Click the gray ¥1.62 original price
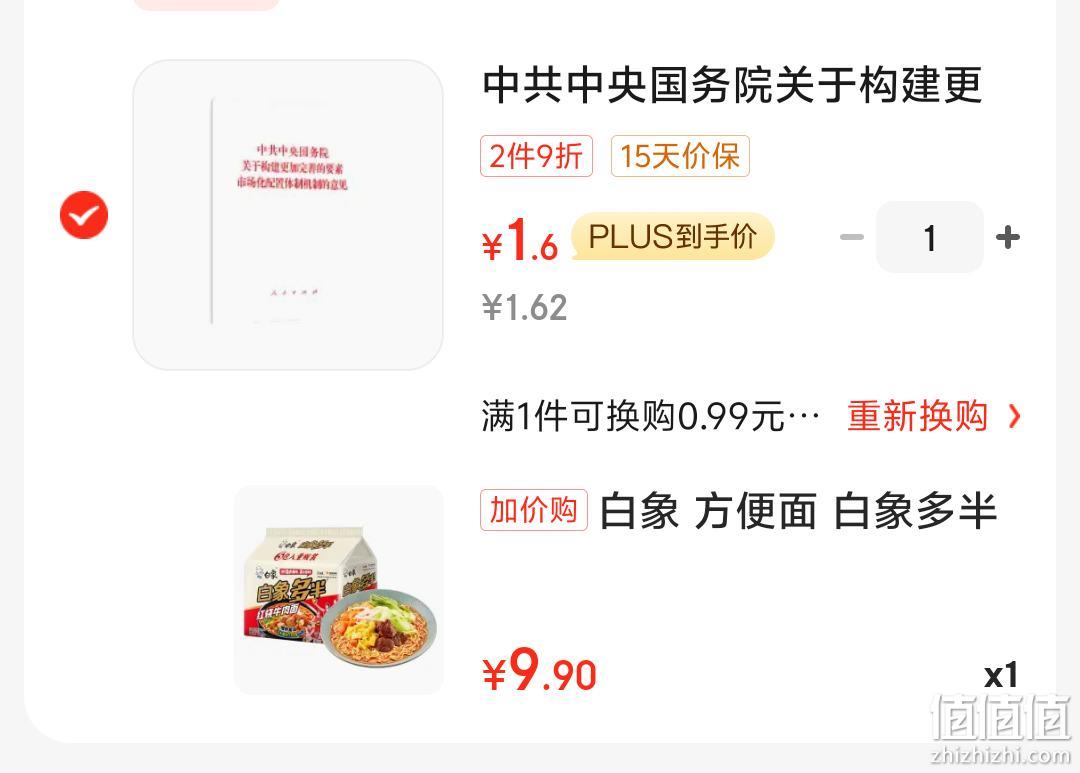Viewport: 1080px width, 773px height. point(525,307)
